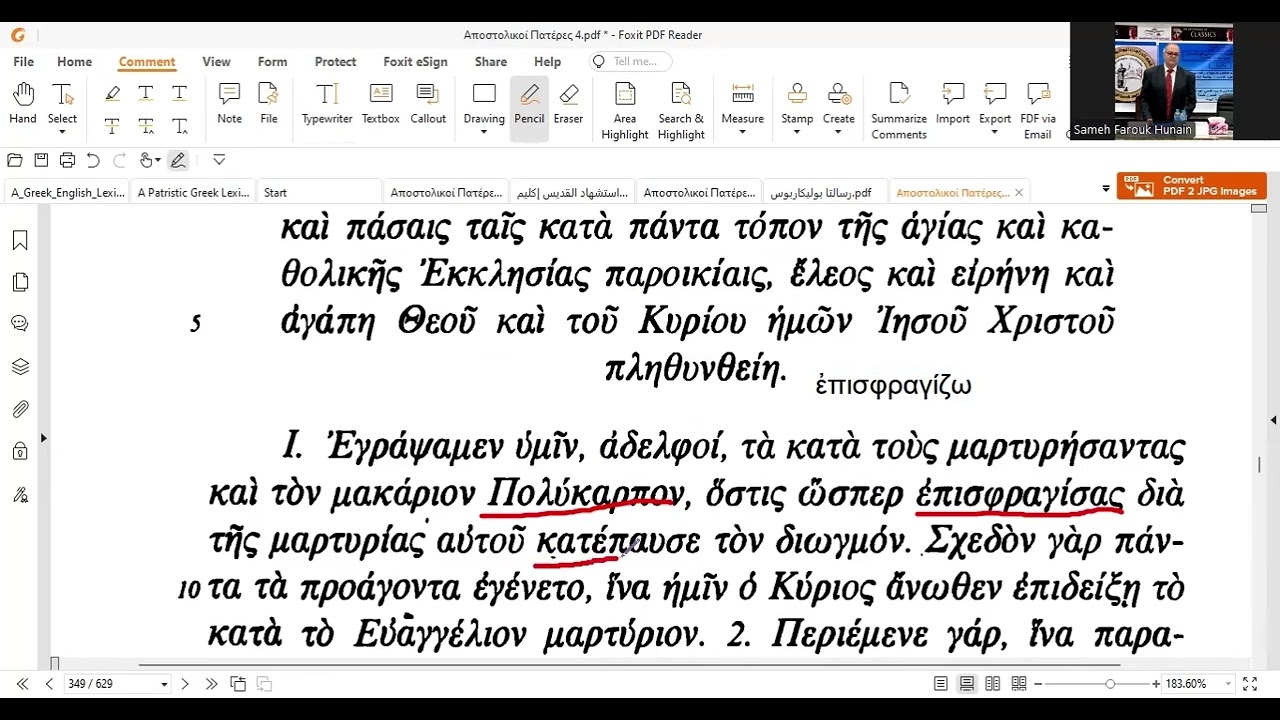Image resolution: width=1280 pixels, height=720 pixels.
Task: Expand the Export comments dropdown
Action: pos(995,132)
